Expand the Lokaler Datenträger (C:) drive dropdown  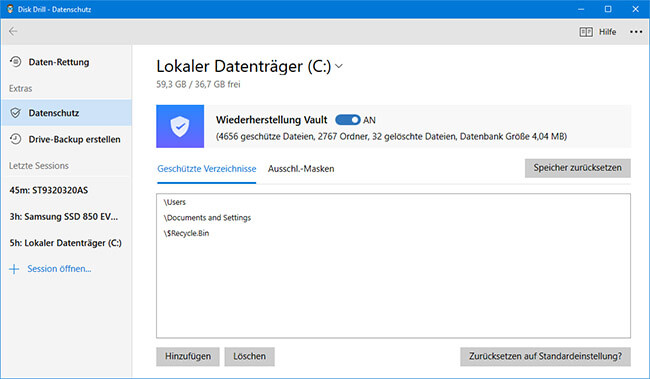(339, 66)
